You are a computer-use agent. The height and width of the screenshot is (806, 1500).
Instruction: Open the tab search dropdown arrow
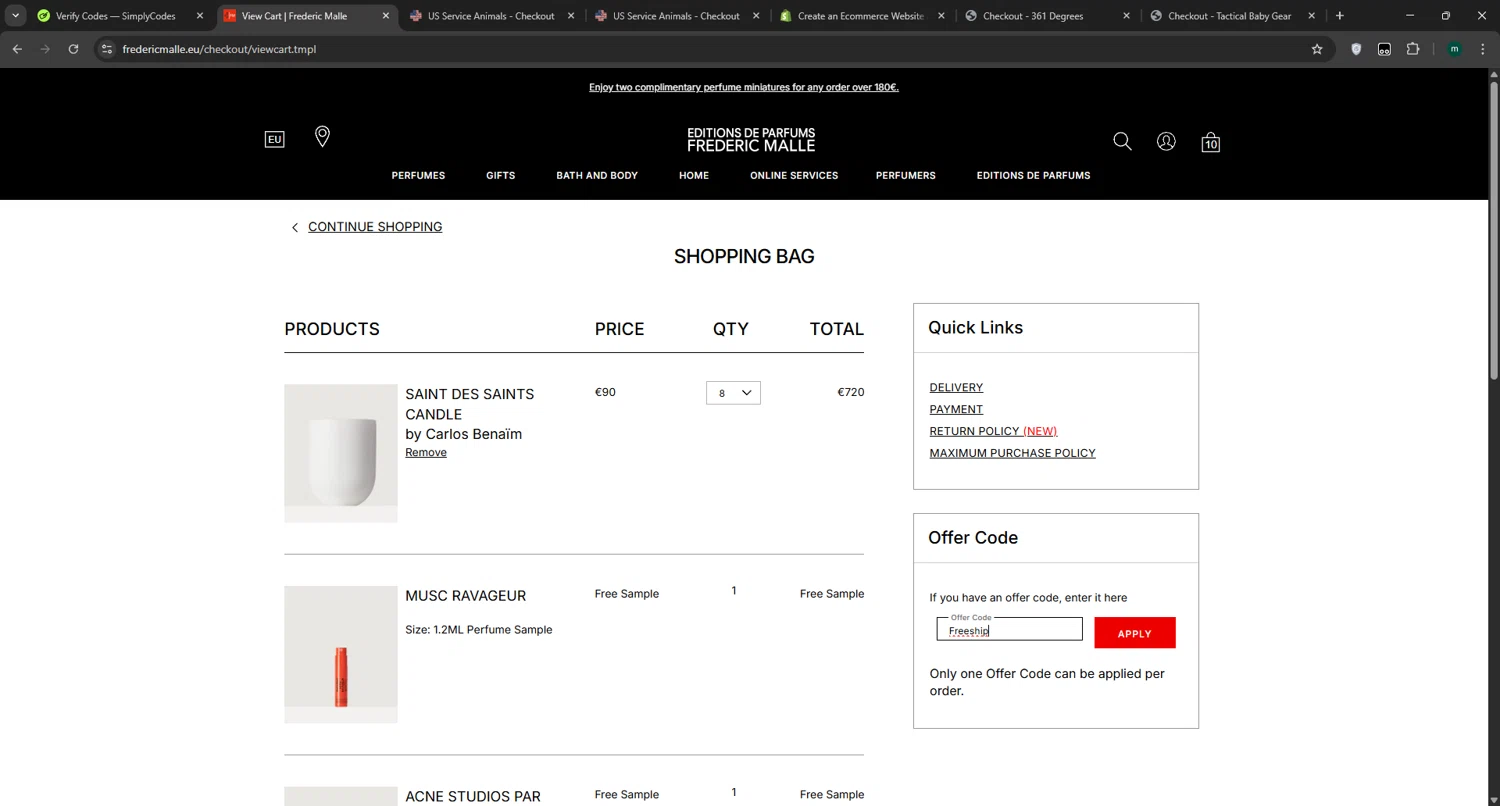click(16, 16)
